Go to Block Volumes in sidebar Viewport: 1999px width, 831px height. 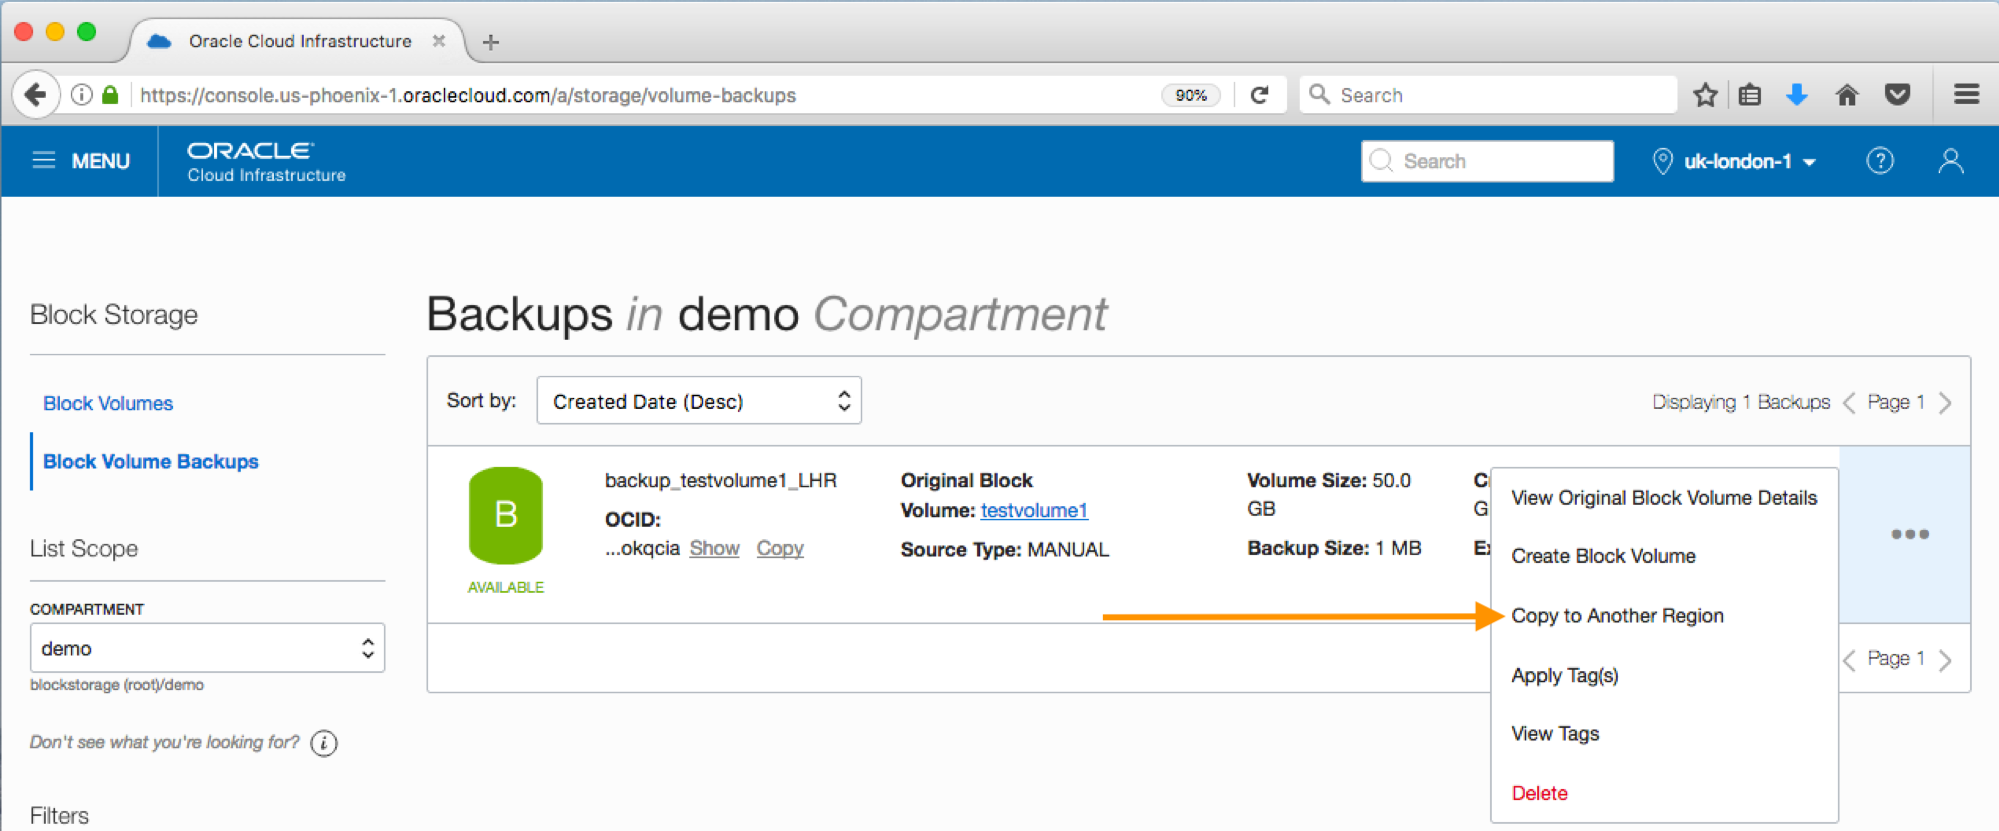pos(108,403)
